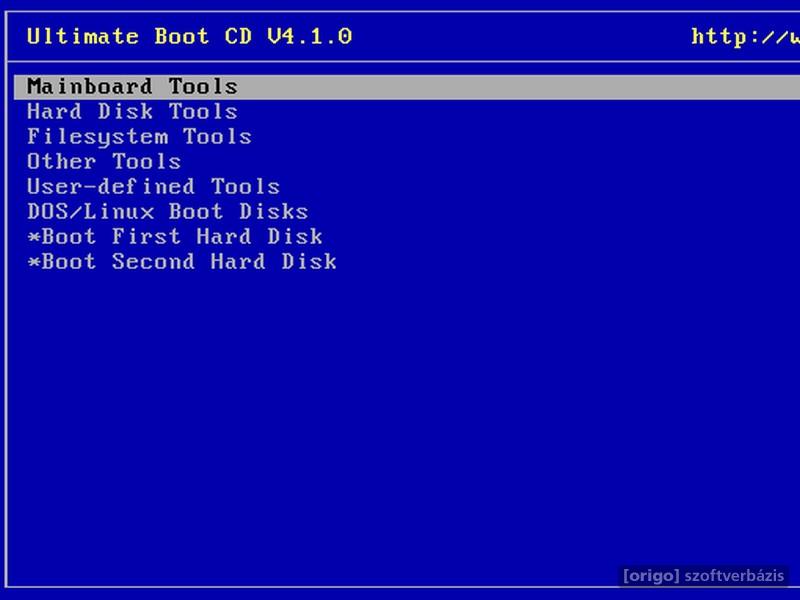Open the Other Tools entry
This screenshot has height=600, width=800.
point(104,162)
